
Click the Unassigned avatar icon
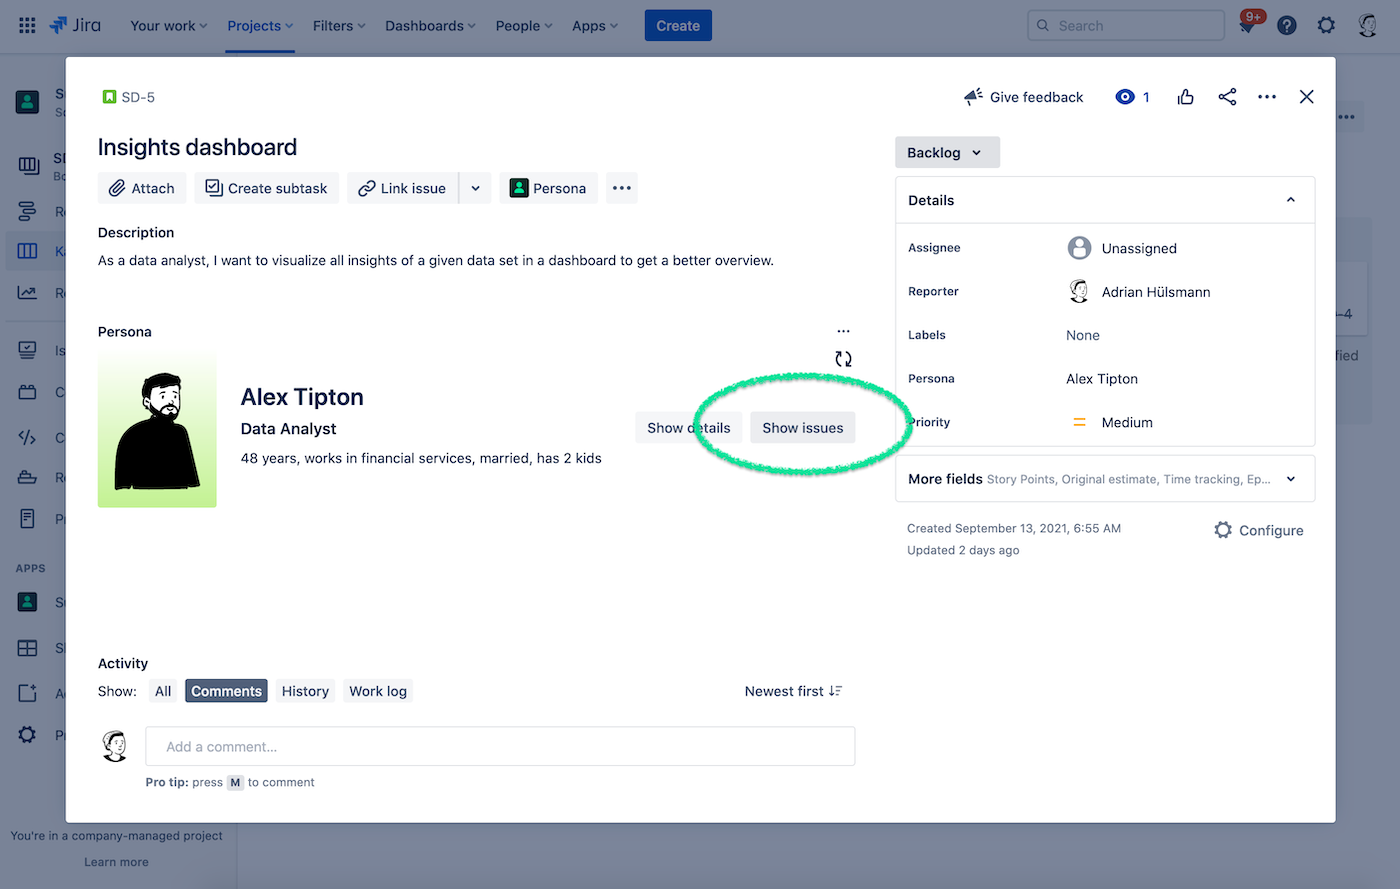(x=1079, y=248)
